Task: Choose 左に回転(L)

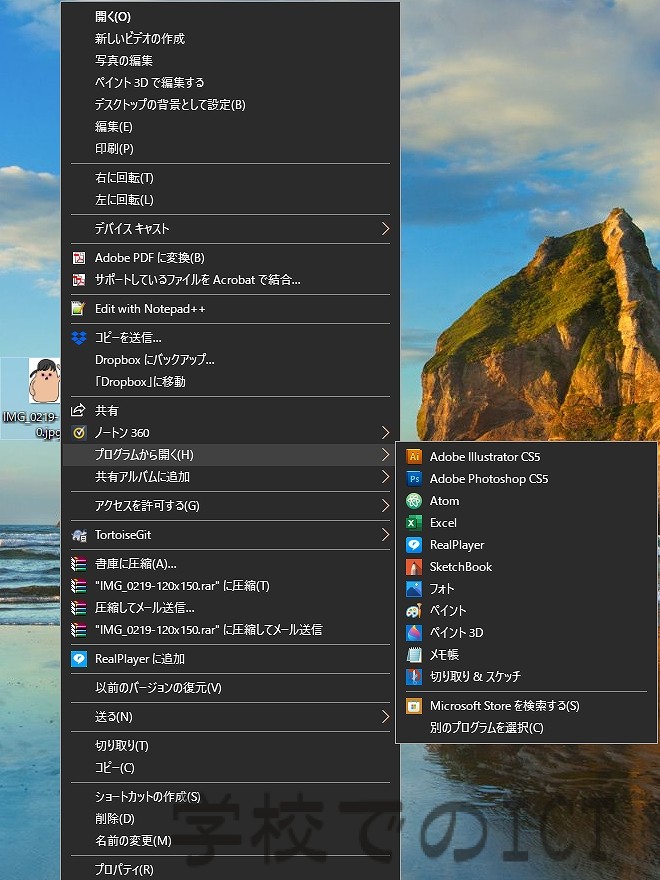Action: pos(230,200)
